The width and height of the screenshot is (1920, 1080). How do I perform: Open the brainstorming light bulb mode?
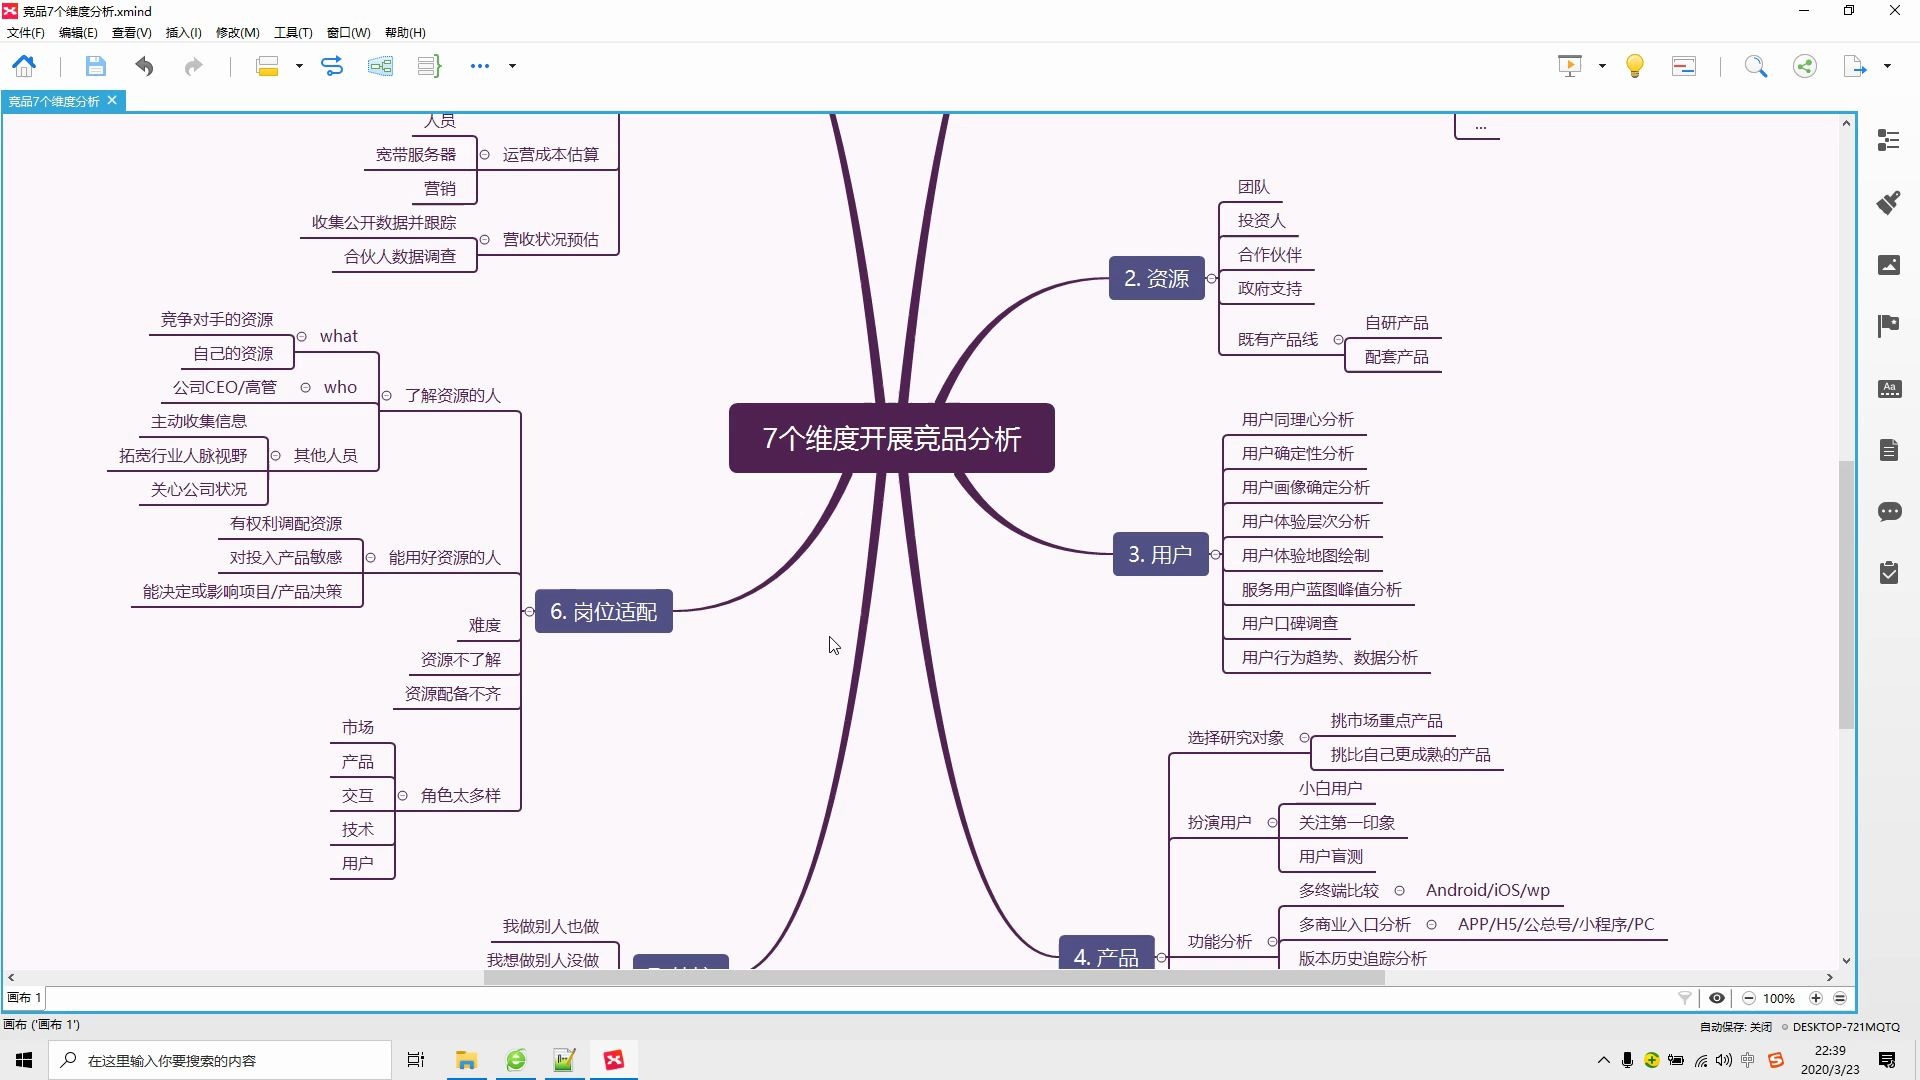[1635, 66]
